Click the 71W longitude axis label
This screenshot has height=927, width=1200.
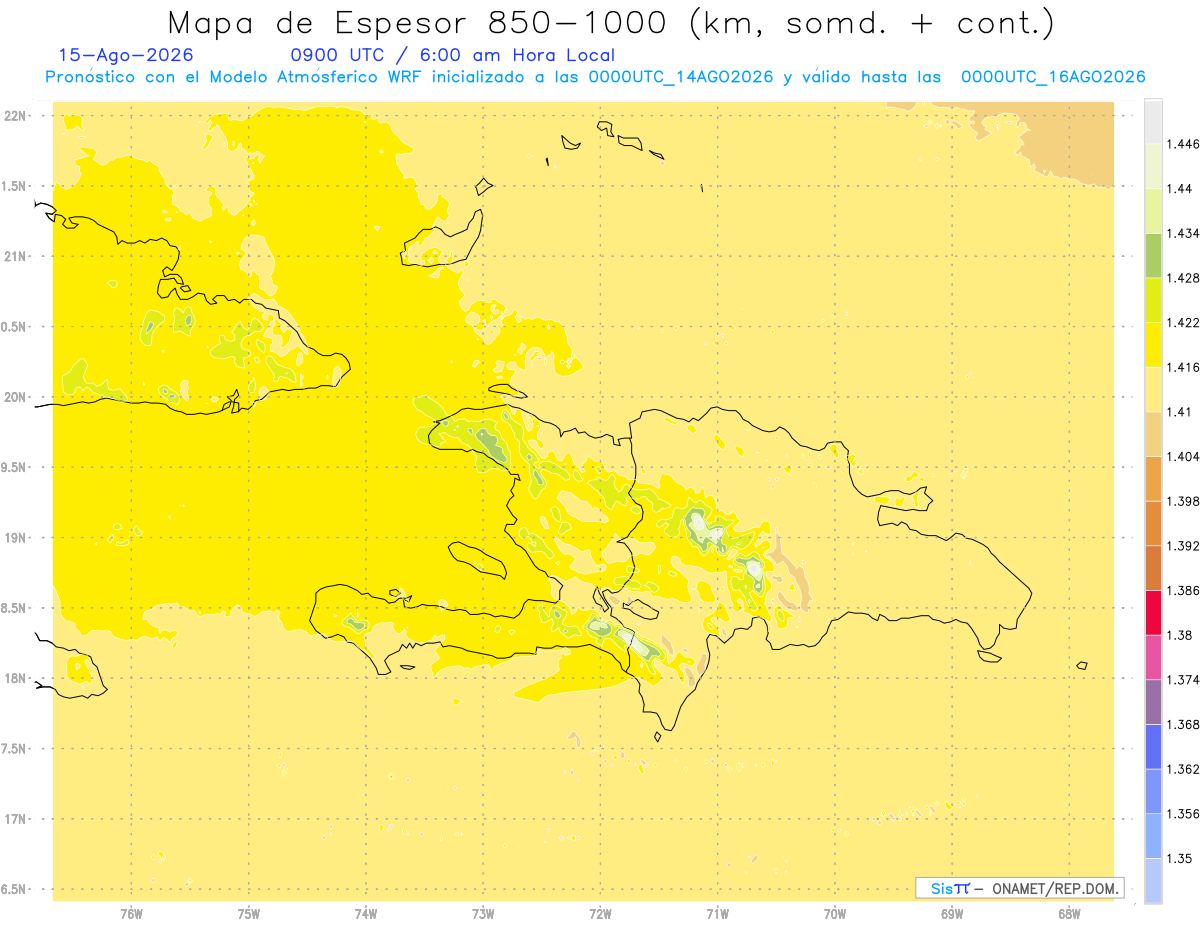tap(717, 913)
